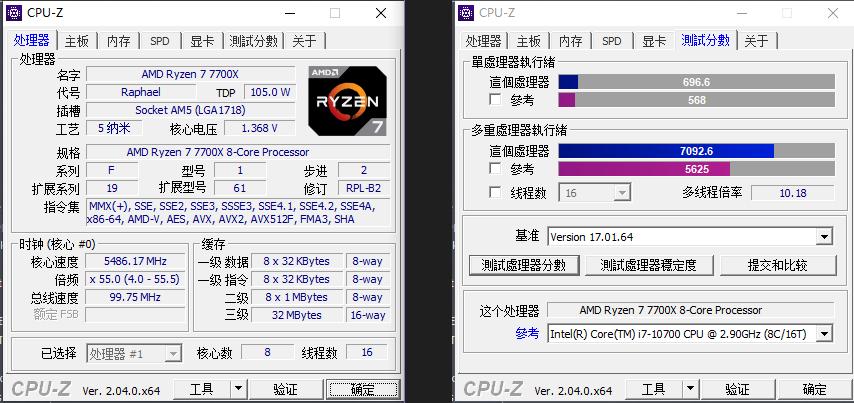The height and width of the screenshot is (403, 854).
Task: Switch to 内存 tab in right window
Action: [571, 41]
